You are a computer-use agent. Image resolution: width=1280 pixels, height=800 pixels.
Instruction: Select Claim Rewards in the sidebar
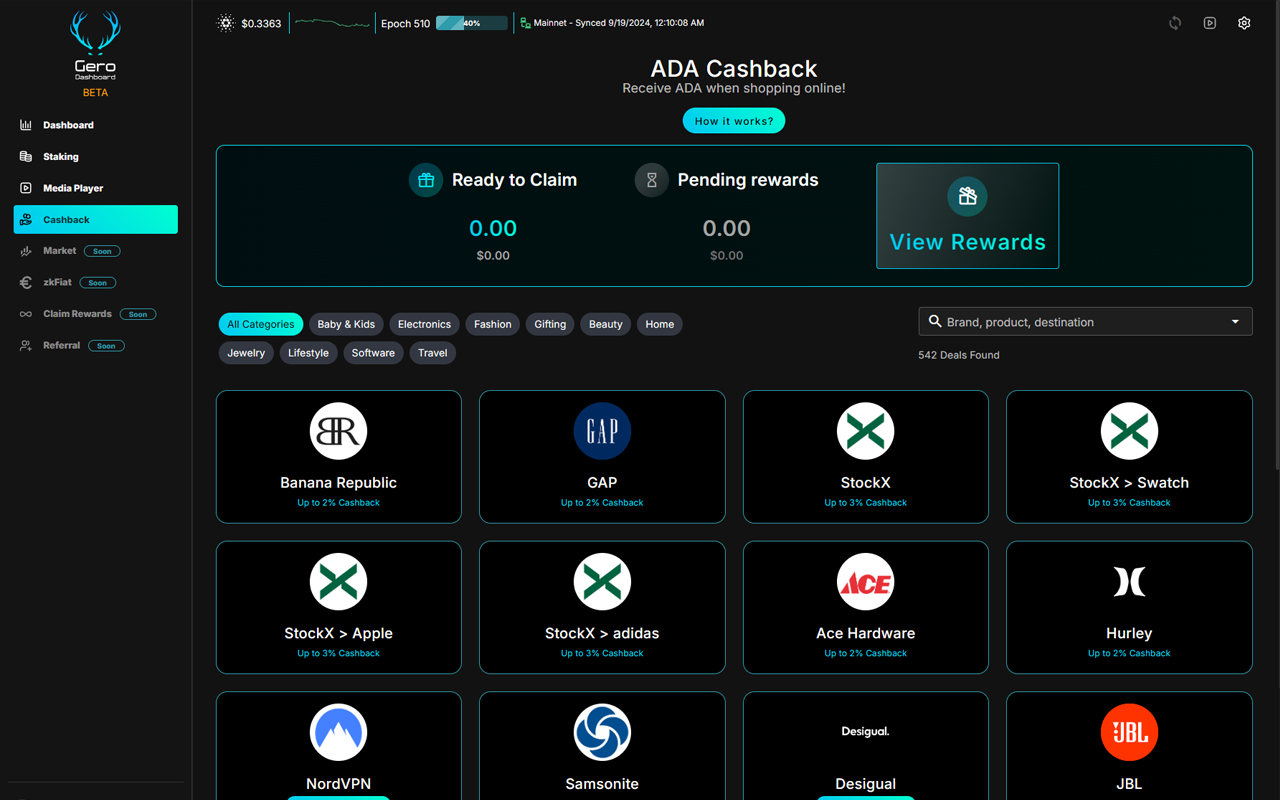pos(75,313)
